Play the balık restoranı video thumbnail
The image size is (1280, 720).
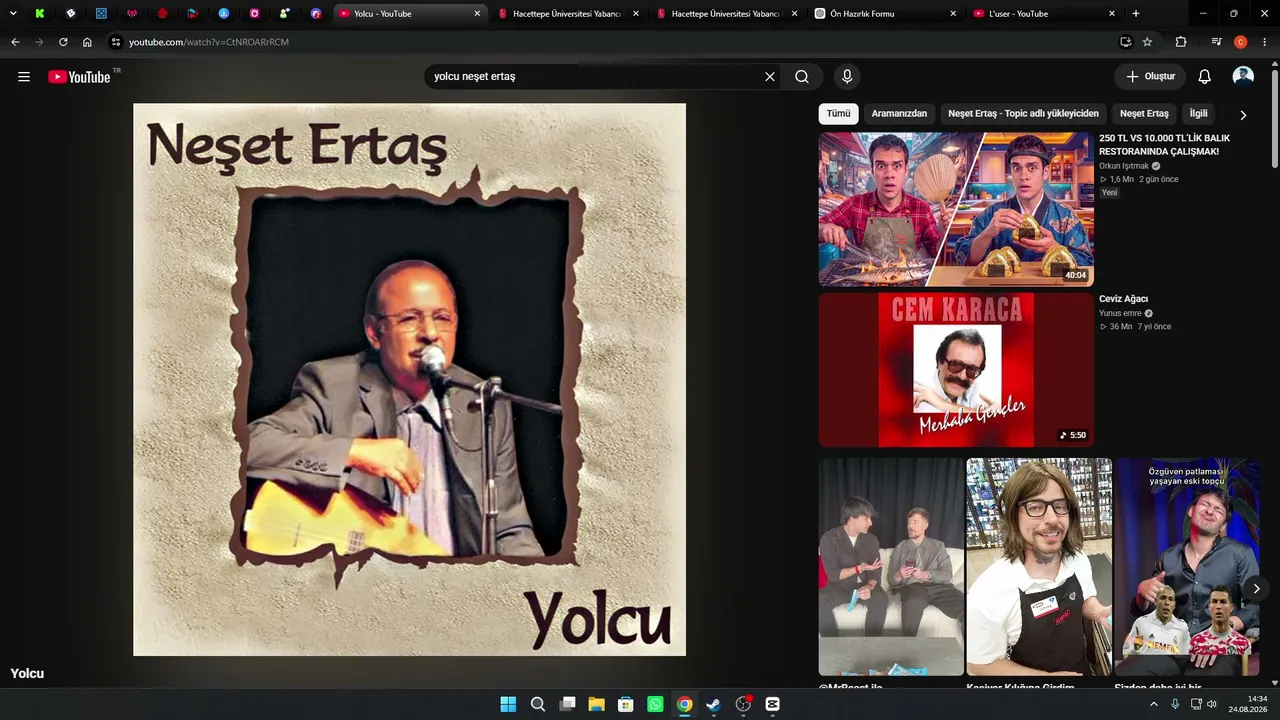pyautogui.click(x=956, y=209)
